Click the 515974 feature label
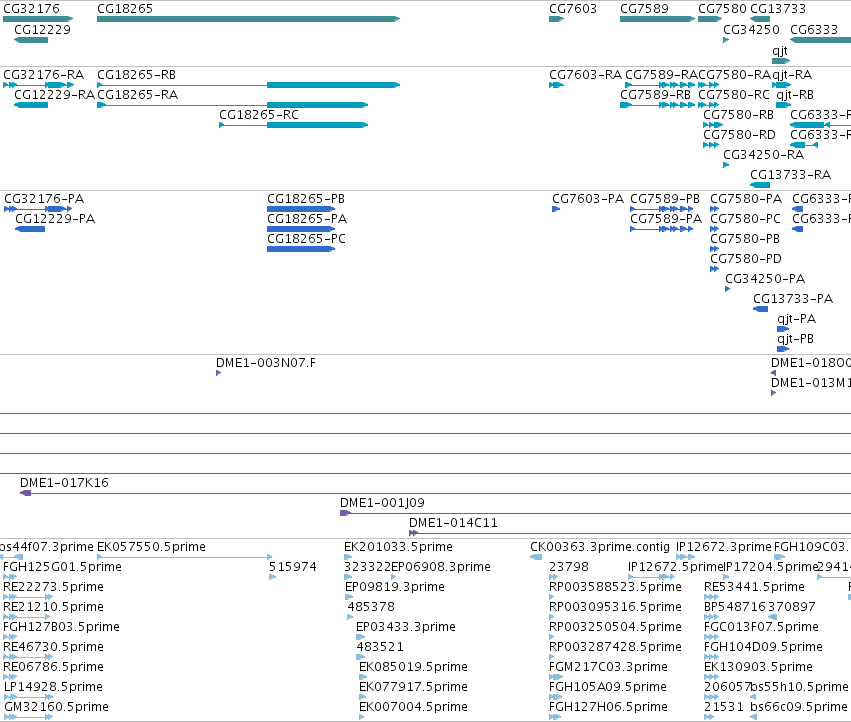 click(x=293, y=567)
